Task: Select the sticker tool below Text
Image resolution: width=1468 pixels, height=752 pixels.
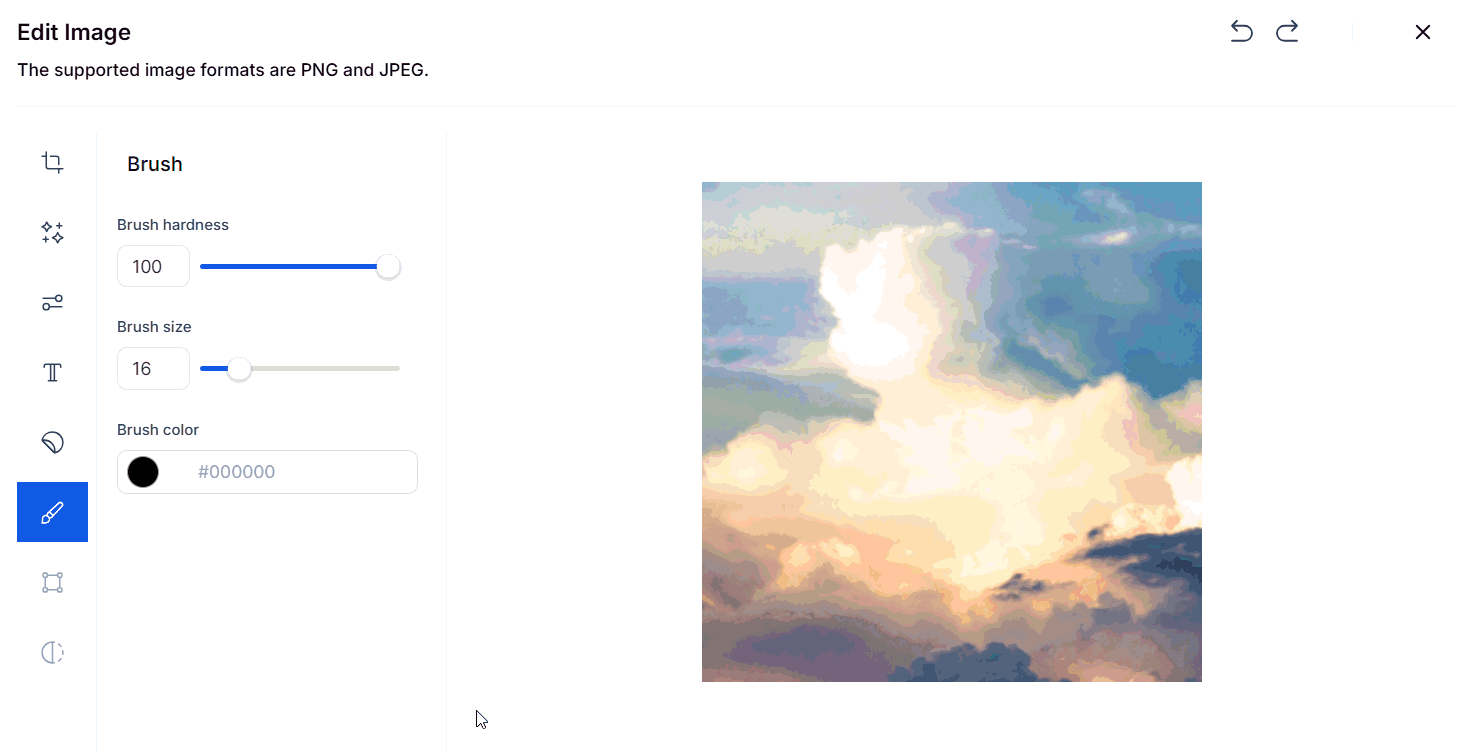Action: pos(52,442)
